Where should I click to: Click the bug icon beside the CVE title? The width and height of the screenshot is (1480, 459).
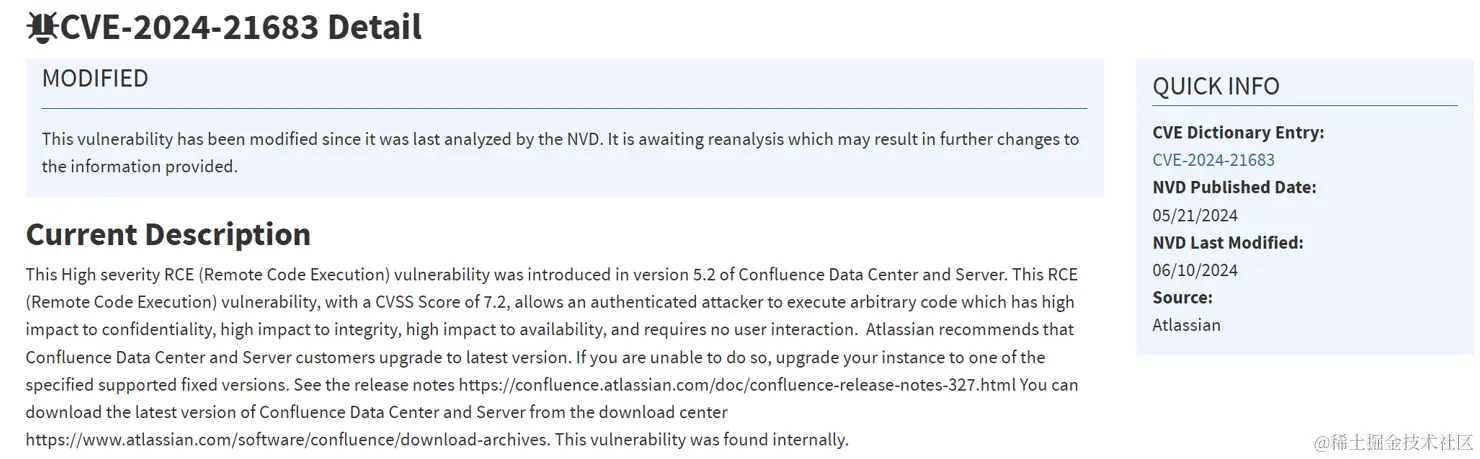tap(42, 27)
